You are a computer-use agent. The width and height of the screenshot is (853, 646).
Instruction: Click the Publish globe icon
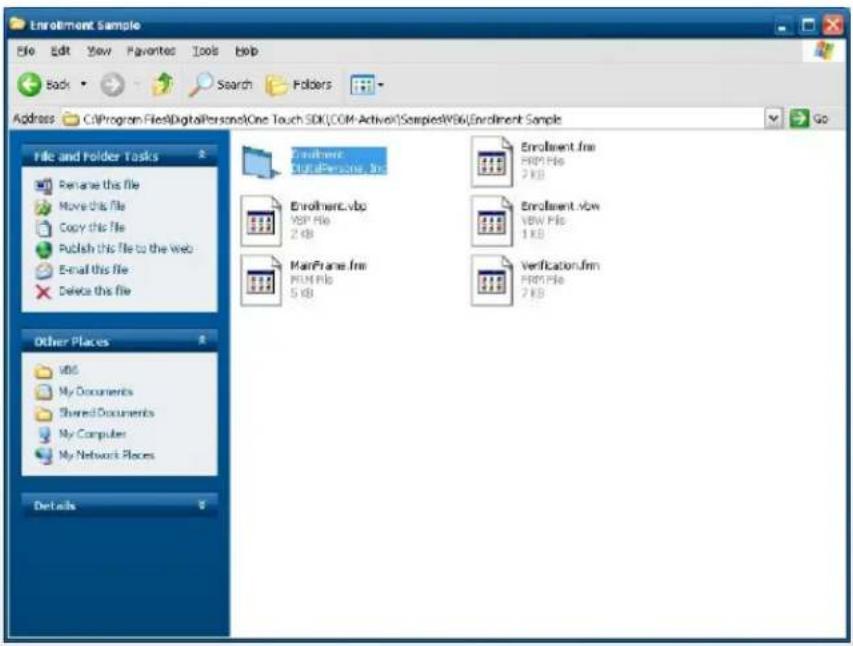pos(44,249)
